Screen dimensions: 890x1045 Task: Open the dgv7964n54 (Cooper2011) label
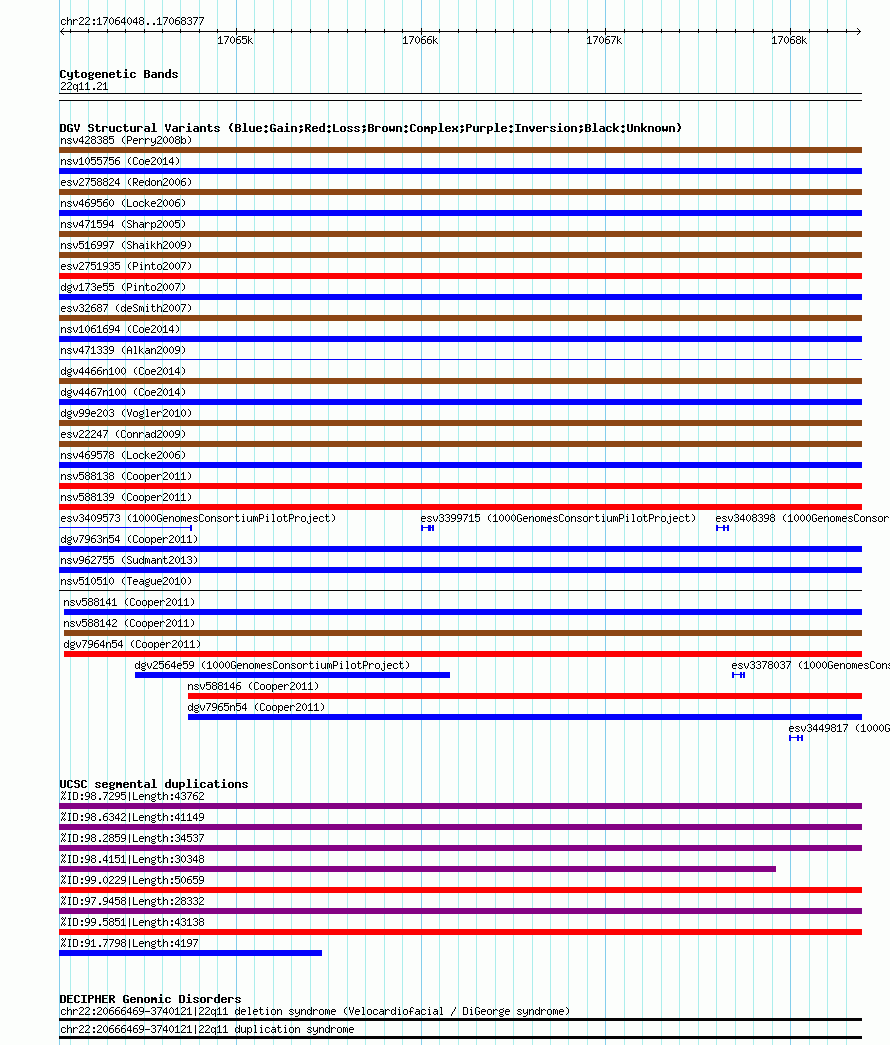pyautogui.click(x=132, y=644)
